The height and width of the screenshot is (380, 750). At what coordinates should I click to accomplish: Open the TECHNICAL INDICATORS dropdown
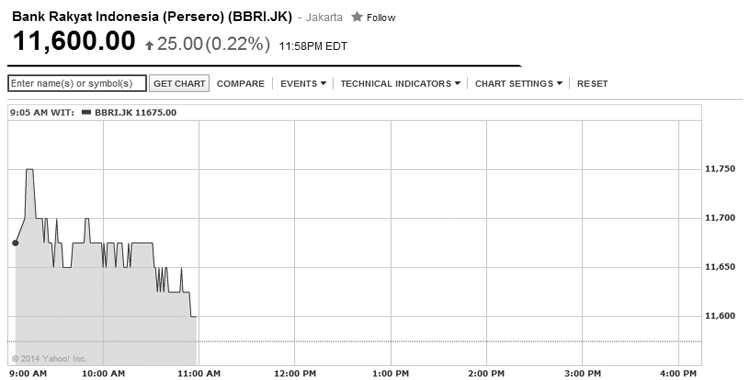(400, 84)
